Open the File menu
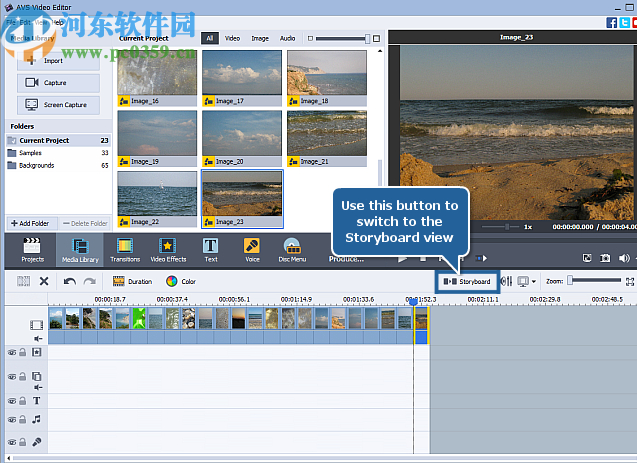Screen dimensions: 637x463 [11, 22]
